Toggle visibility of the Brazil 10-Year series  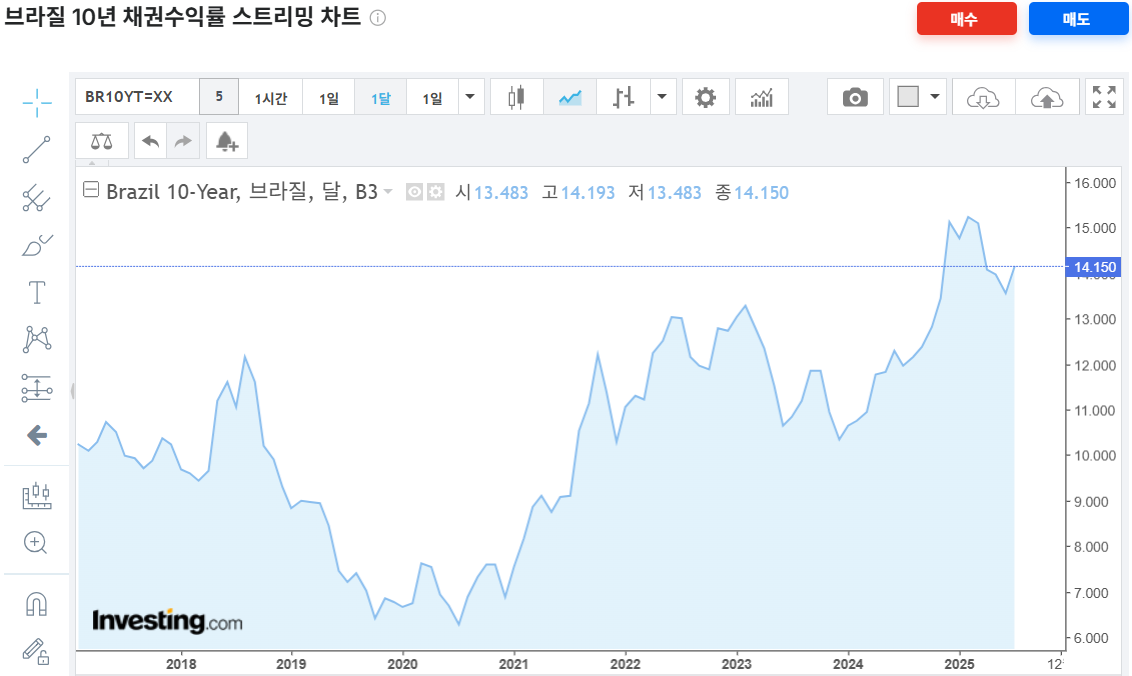(412, 192)
